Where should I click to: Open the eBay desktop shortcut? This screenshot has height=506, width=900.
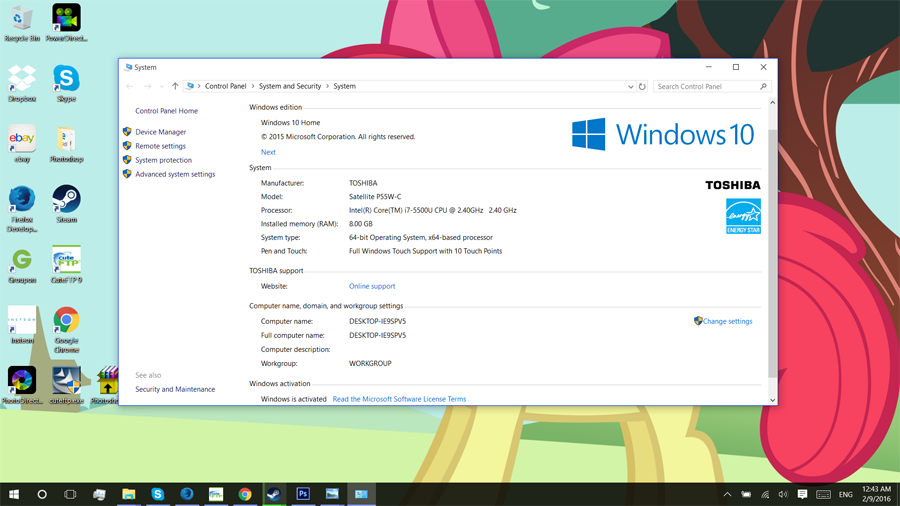pyautogui.click(x=21, y=139)
